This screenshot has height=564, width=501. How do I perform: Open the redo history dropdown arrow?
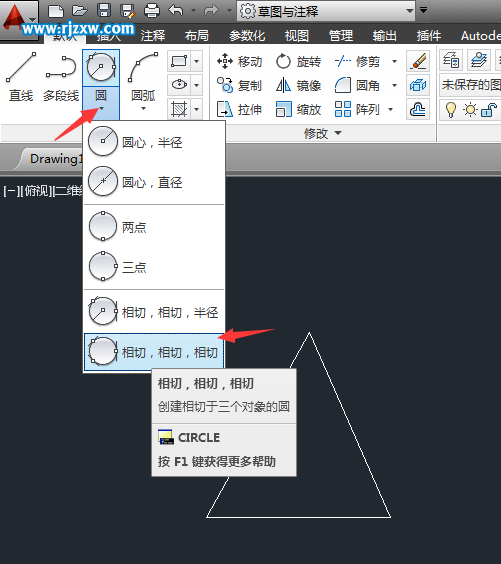pyautogui.click(x=229, y=11)
